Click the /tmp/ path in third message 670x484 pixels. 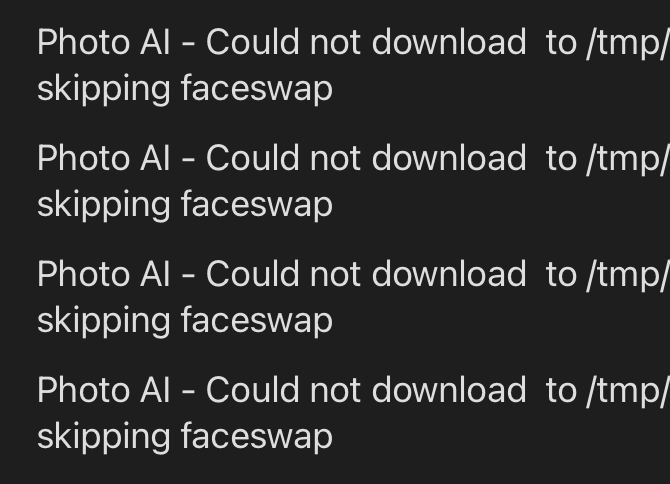point(628,275)
